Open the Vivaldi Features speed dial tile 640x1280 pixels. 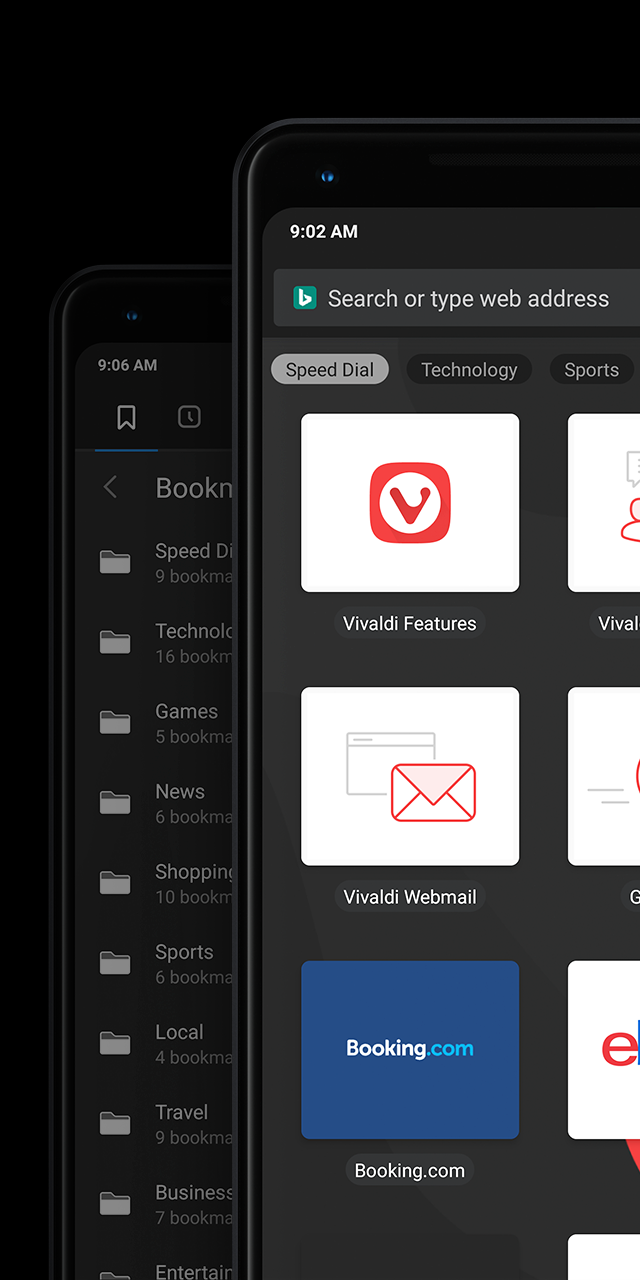410,502
